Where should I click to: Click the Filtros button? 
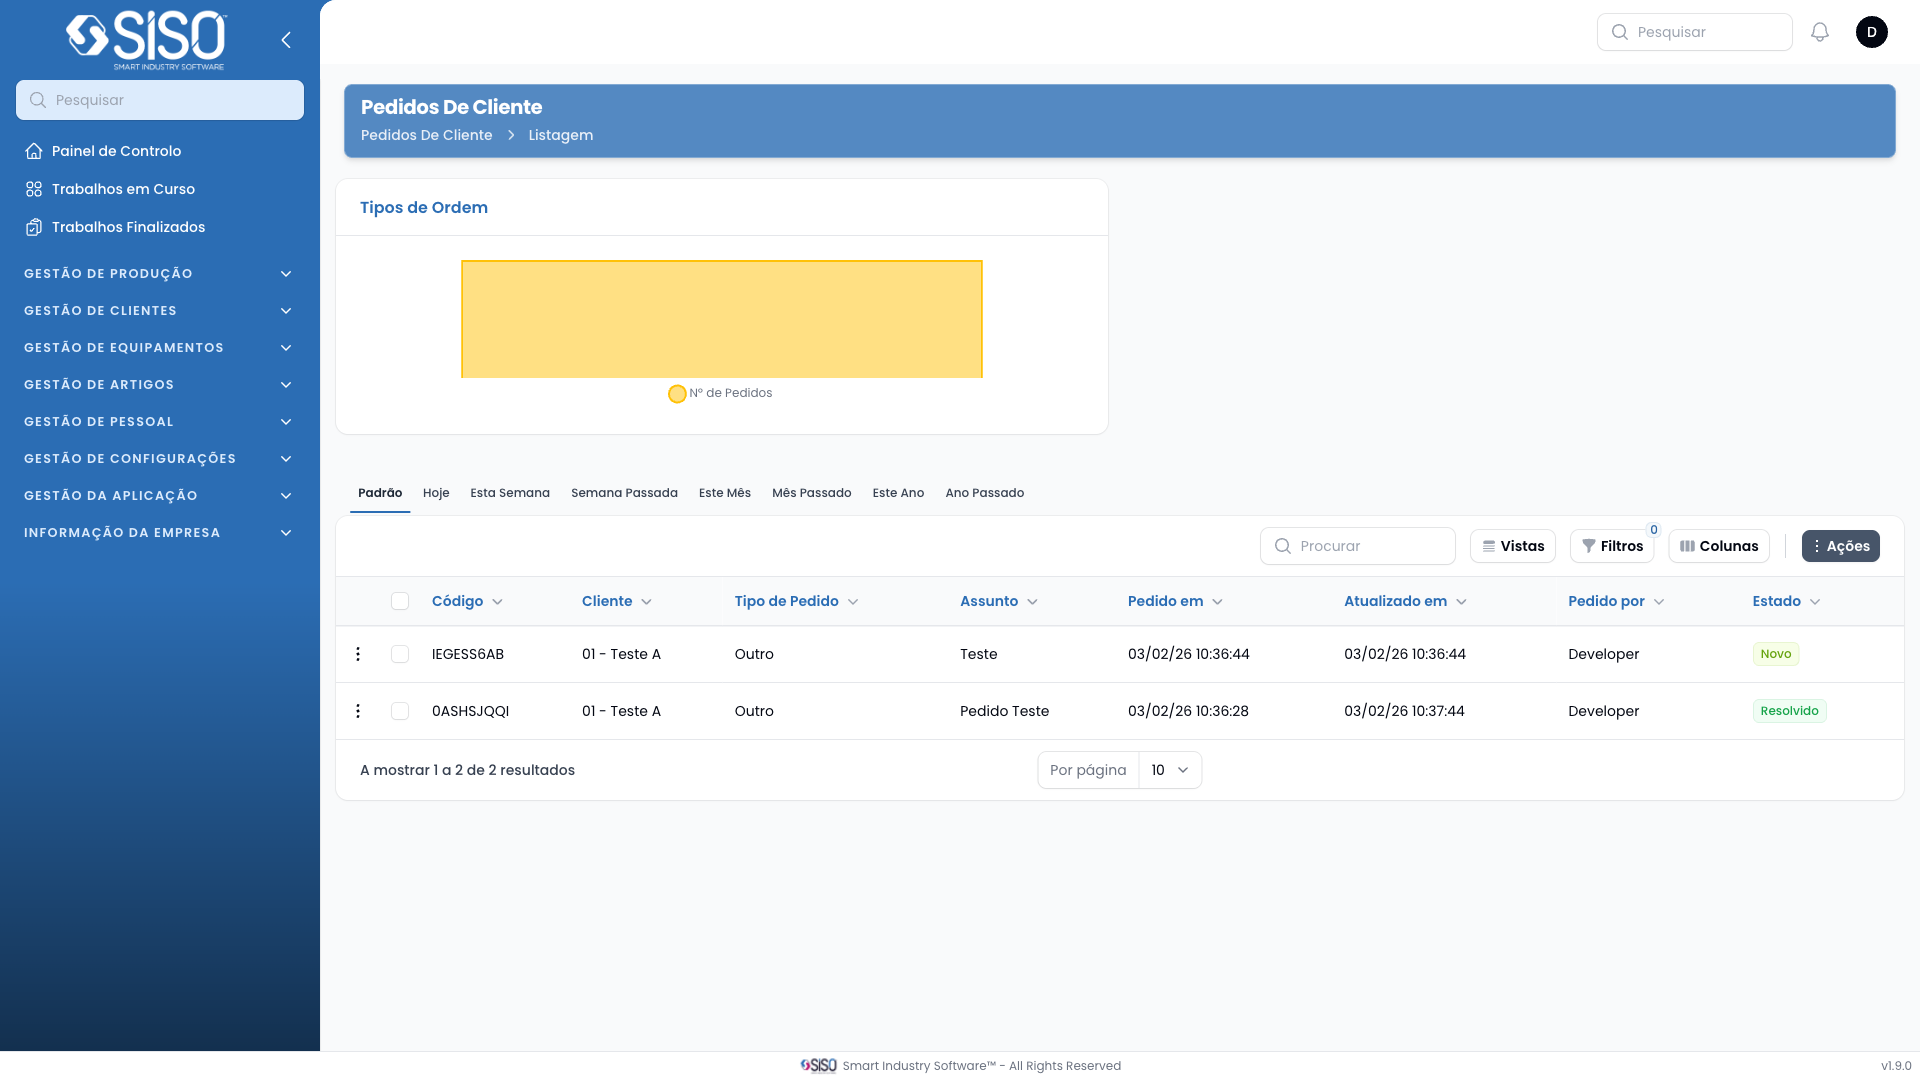coord(1612,546)
